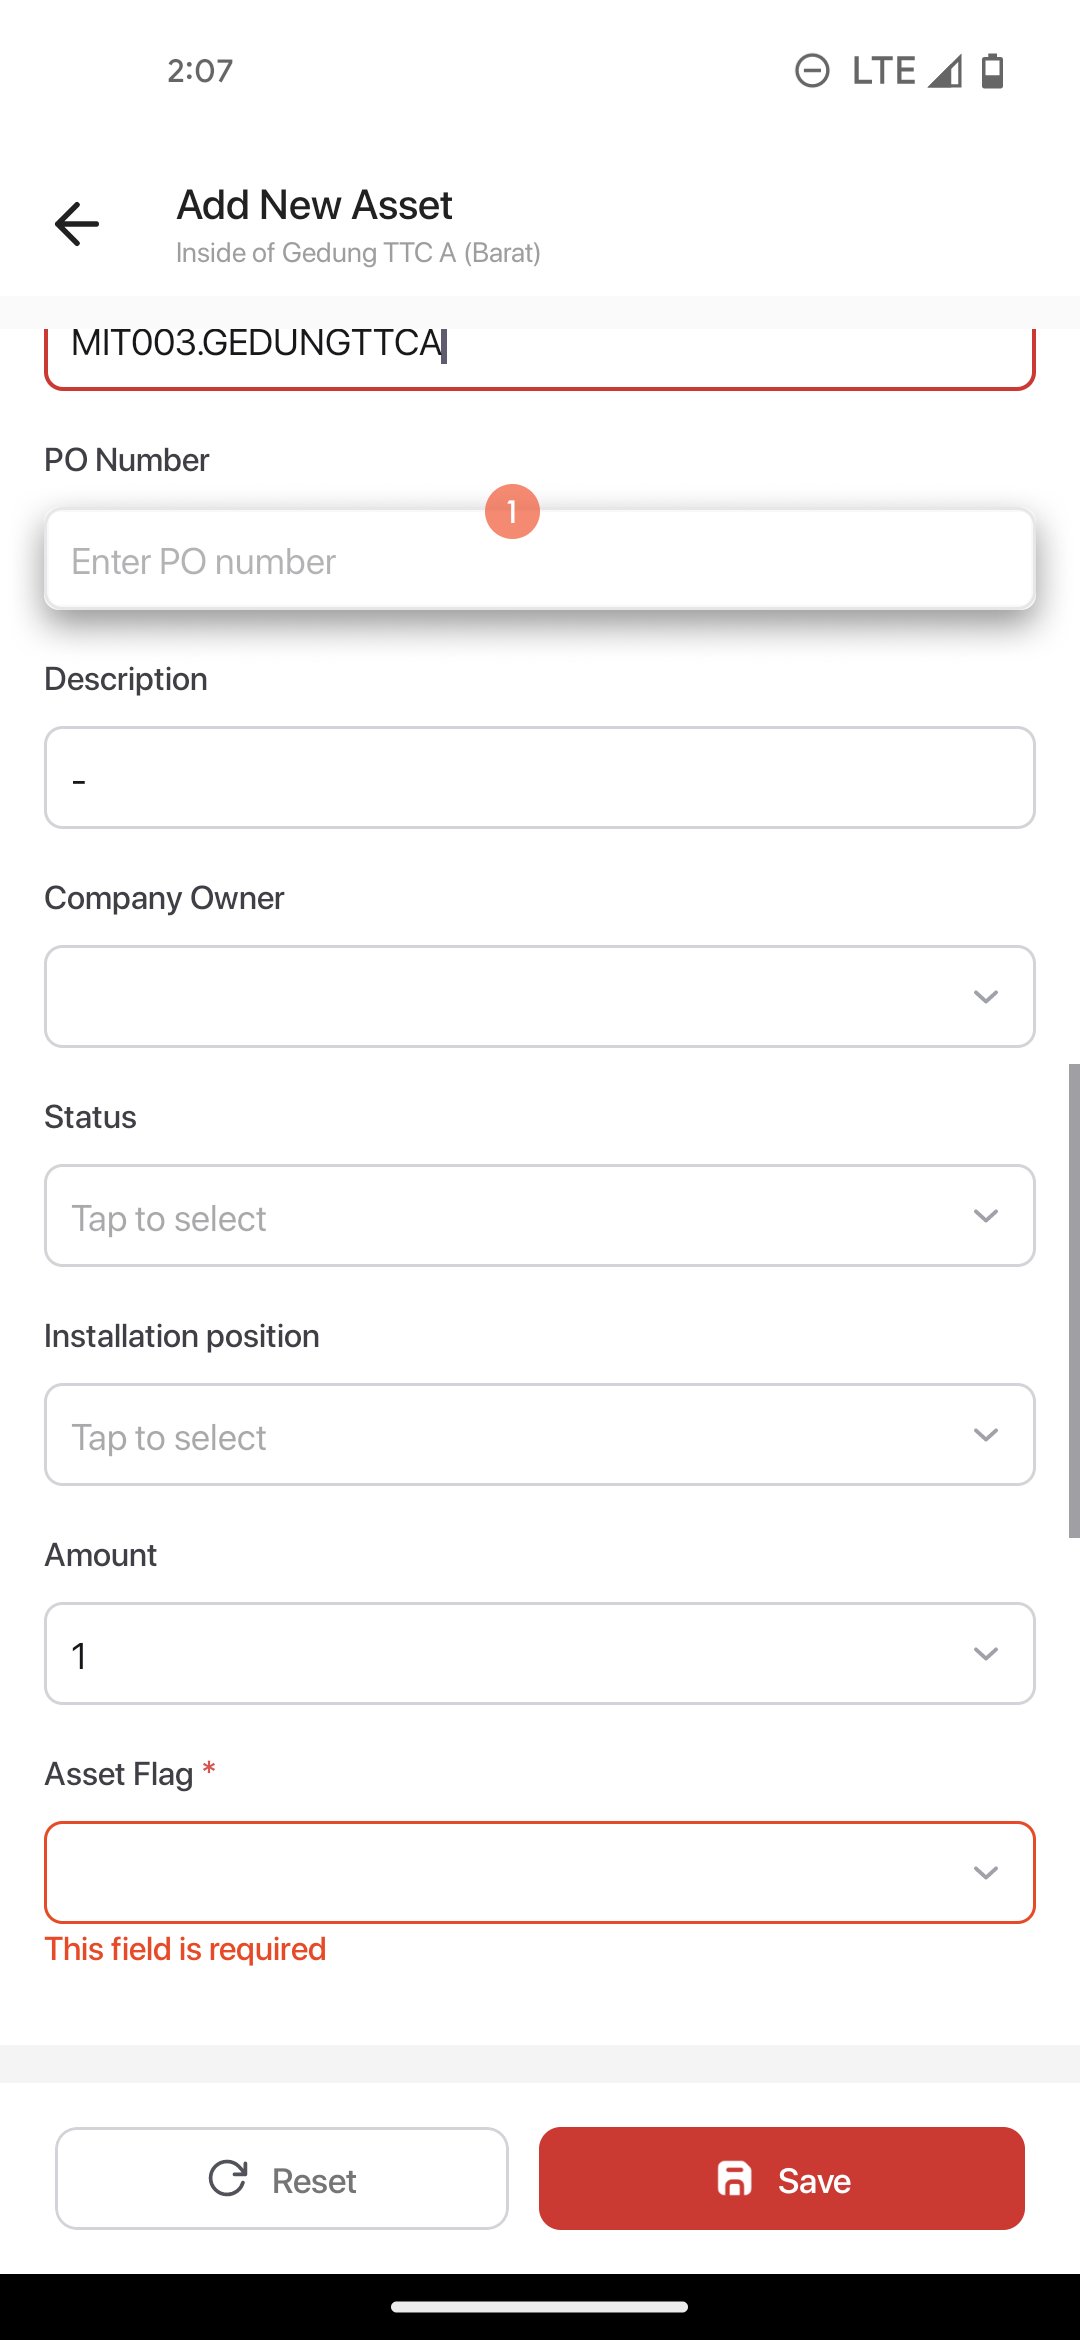Tap the LTE signal strength icon
Screen dimensions: 1080x2340
(944, 71)
